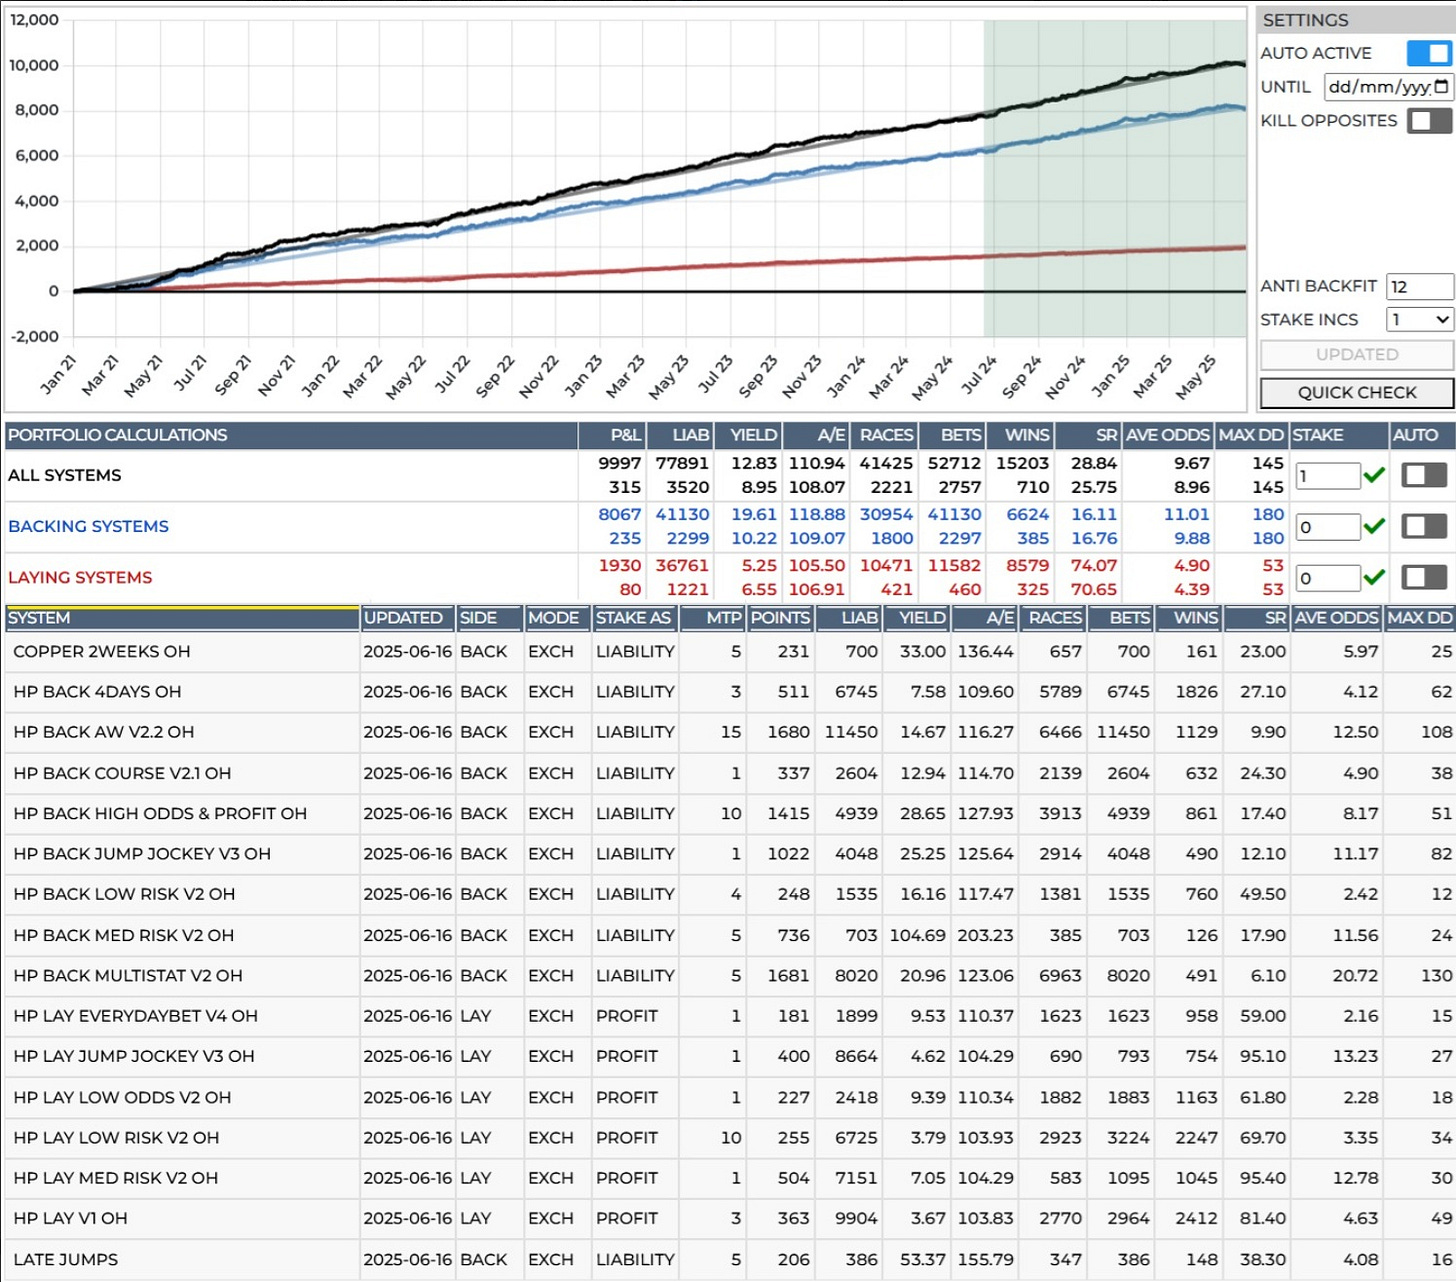Click the 9997 P&L value for ALL SYSTEMS
This screenshot has width=1456, height=1282.
tap(620, 463)
